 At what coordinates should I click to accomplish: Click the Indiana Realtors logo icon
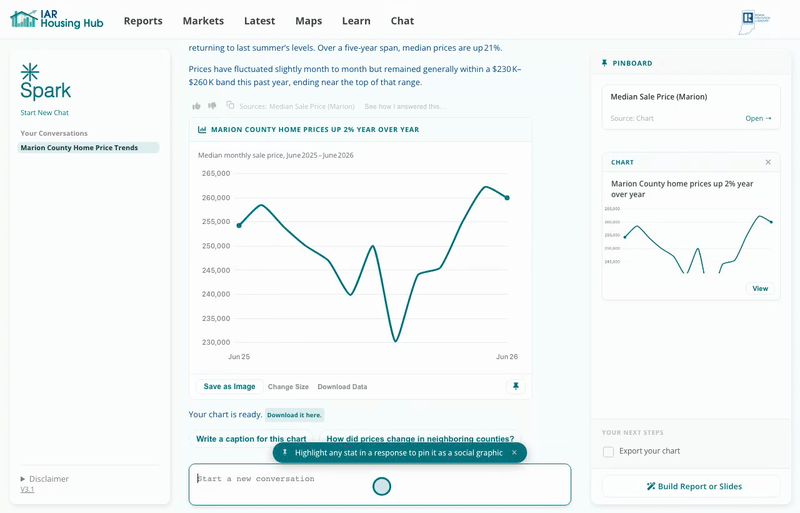click(754, 22)
